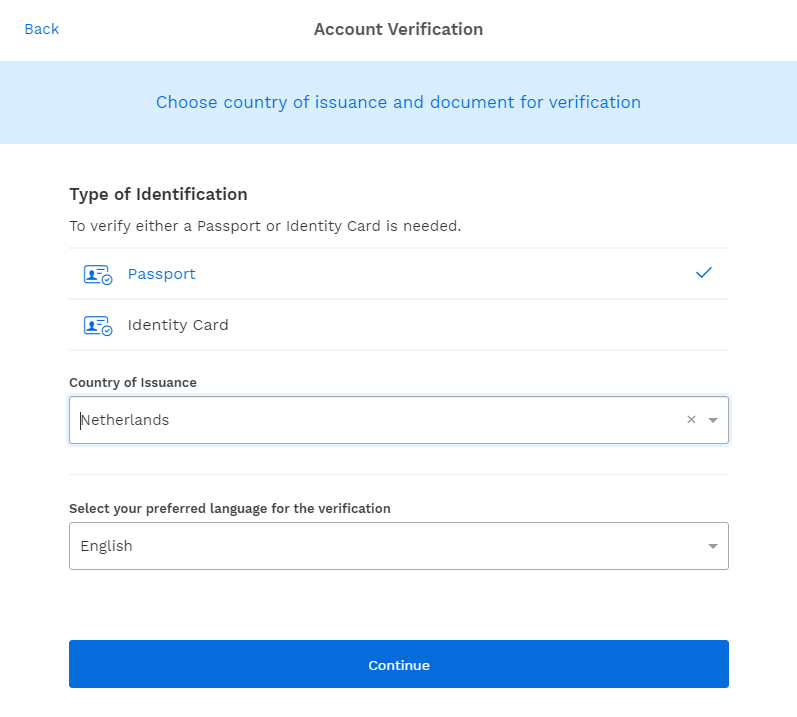
Task: Click the Identity Card label text
Action: [178, 325]
